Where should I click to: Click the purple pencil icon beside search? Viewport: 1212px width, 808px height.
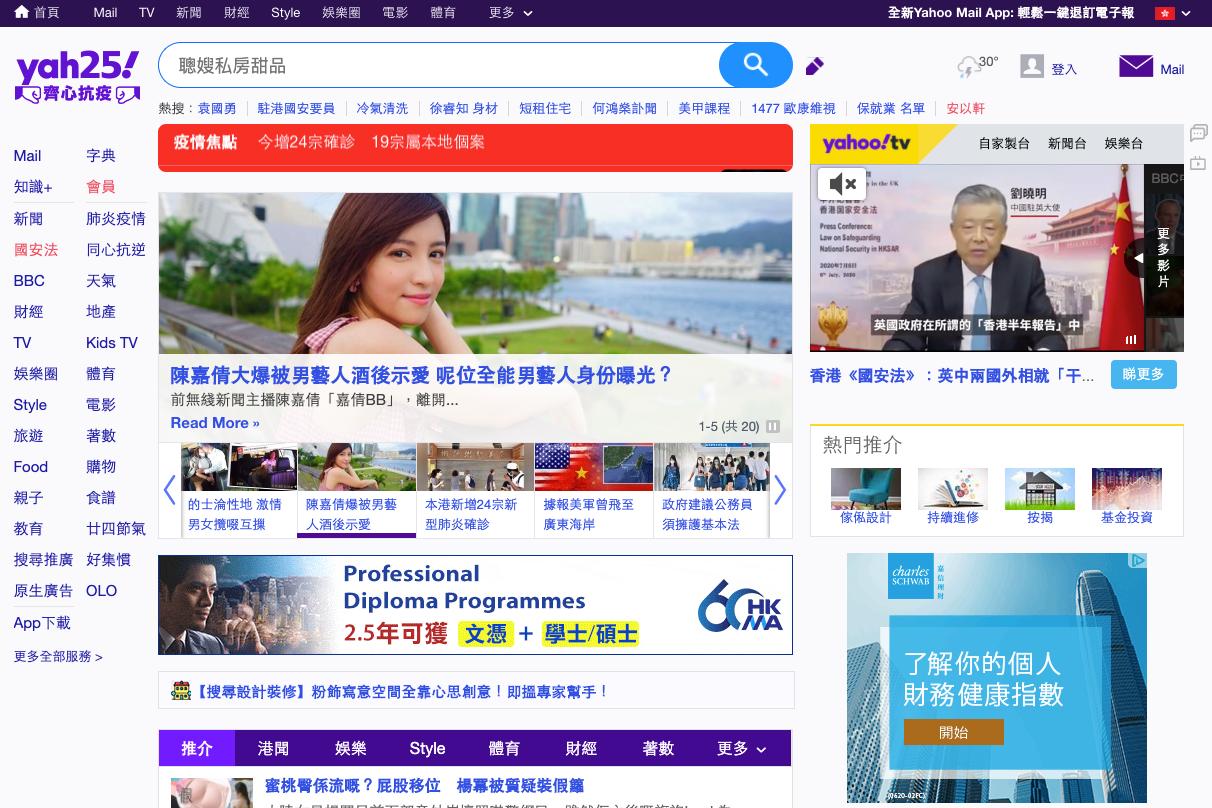coord(815,67)
